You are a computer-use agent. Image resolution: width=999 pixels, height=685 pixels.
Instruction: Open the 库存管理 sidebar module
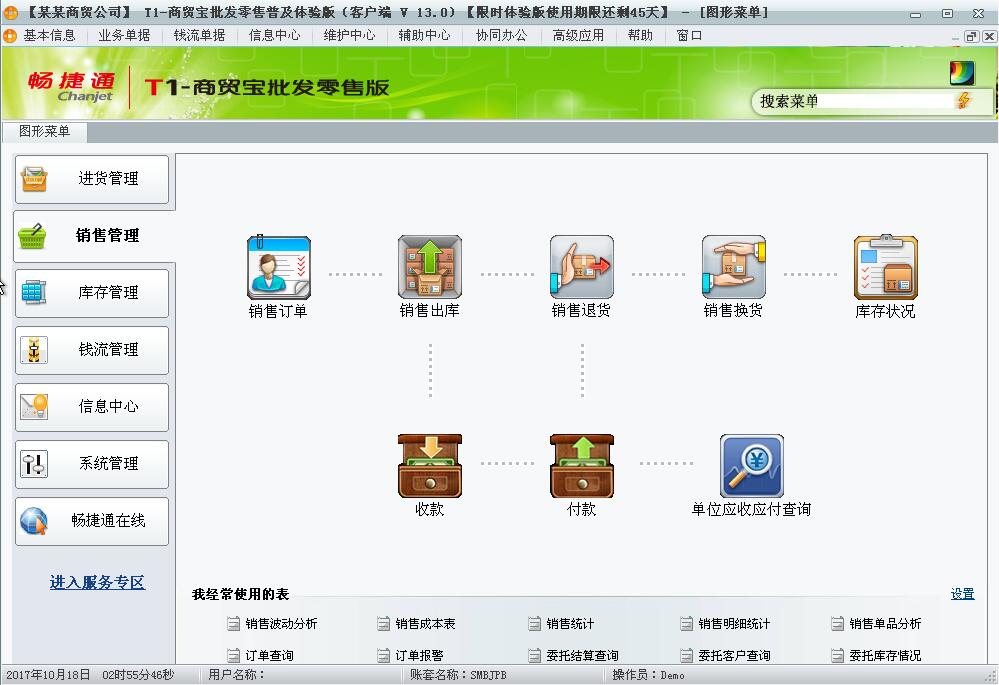pyautogui.click(x=91, y=293)
